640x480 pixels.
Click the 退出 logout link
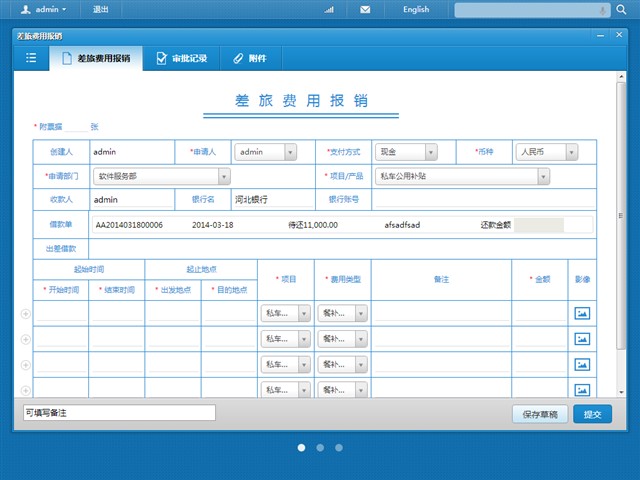coord(100,9)
